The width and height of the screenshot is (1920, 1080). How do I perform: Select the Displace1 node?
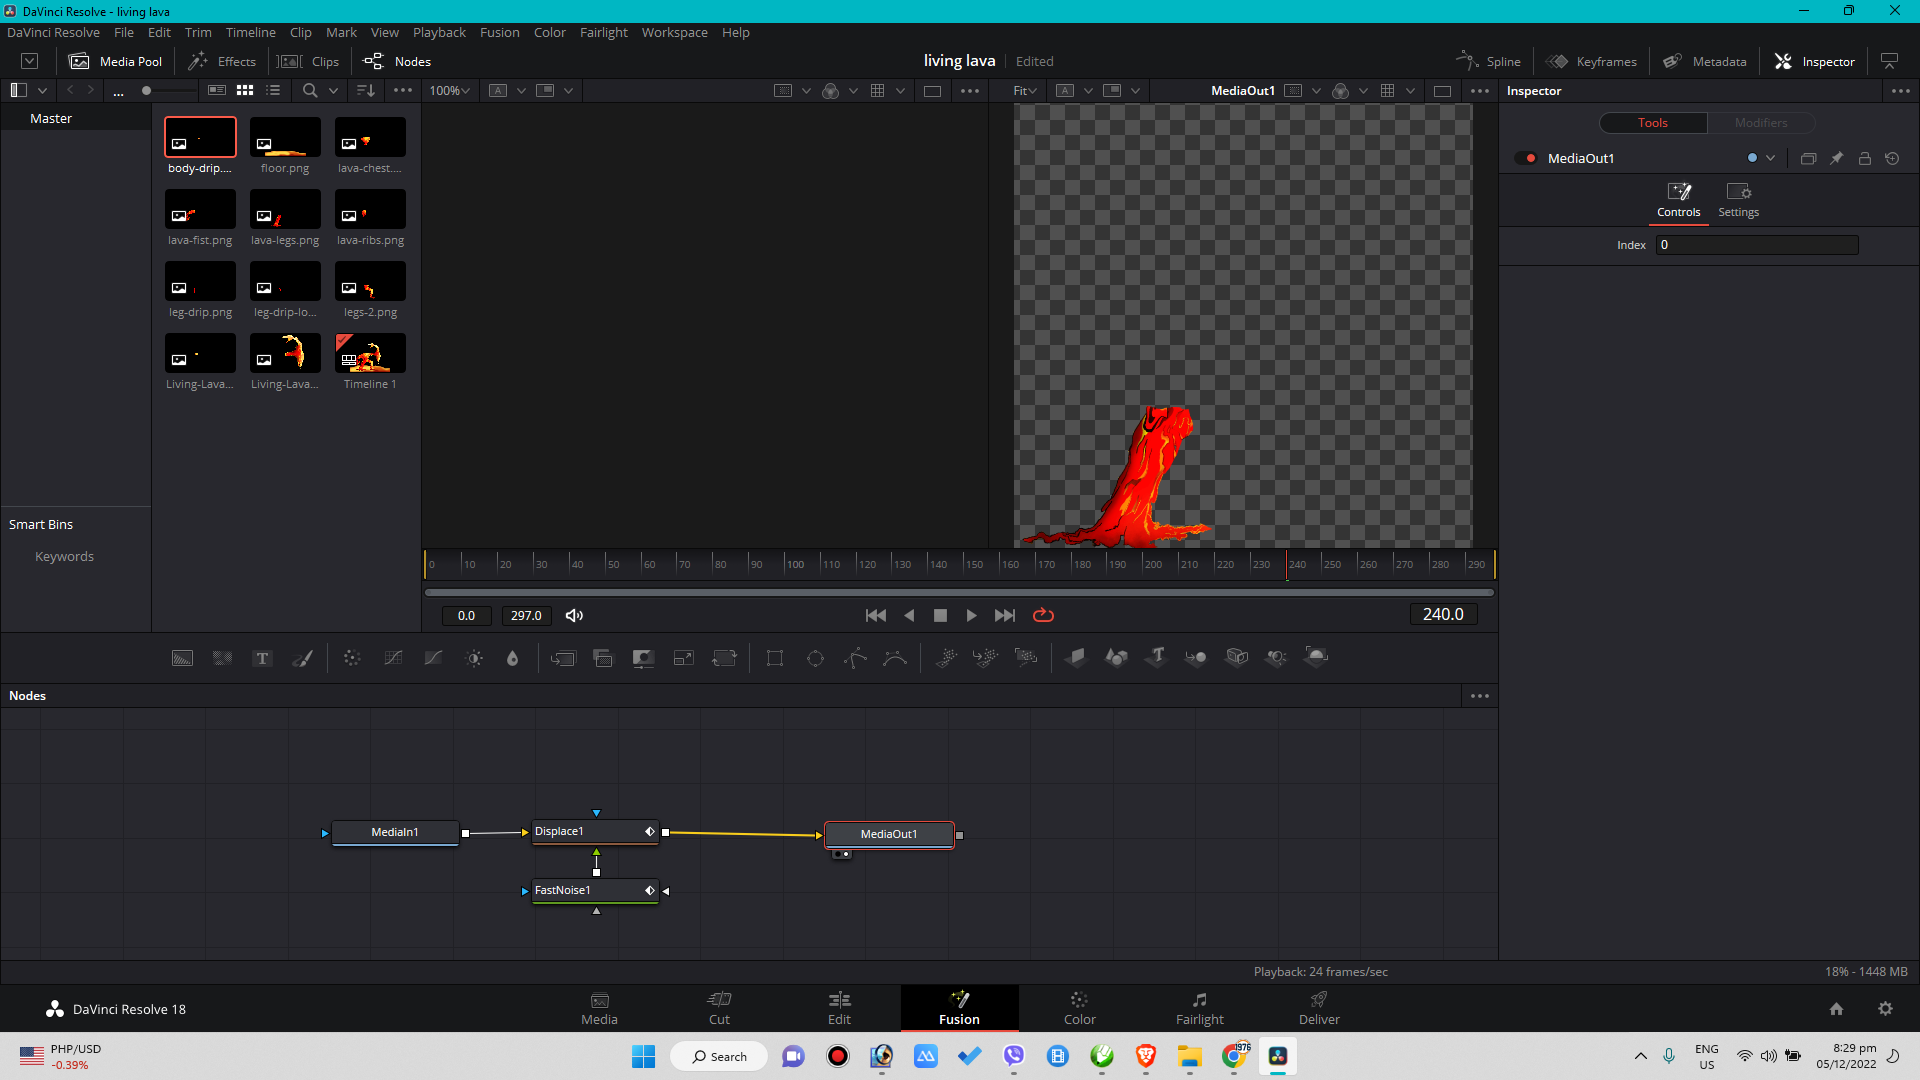(x=595, y=832)
